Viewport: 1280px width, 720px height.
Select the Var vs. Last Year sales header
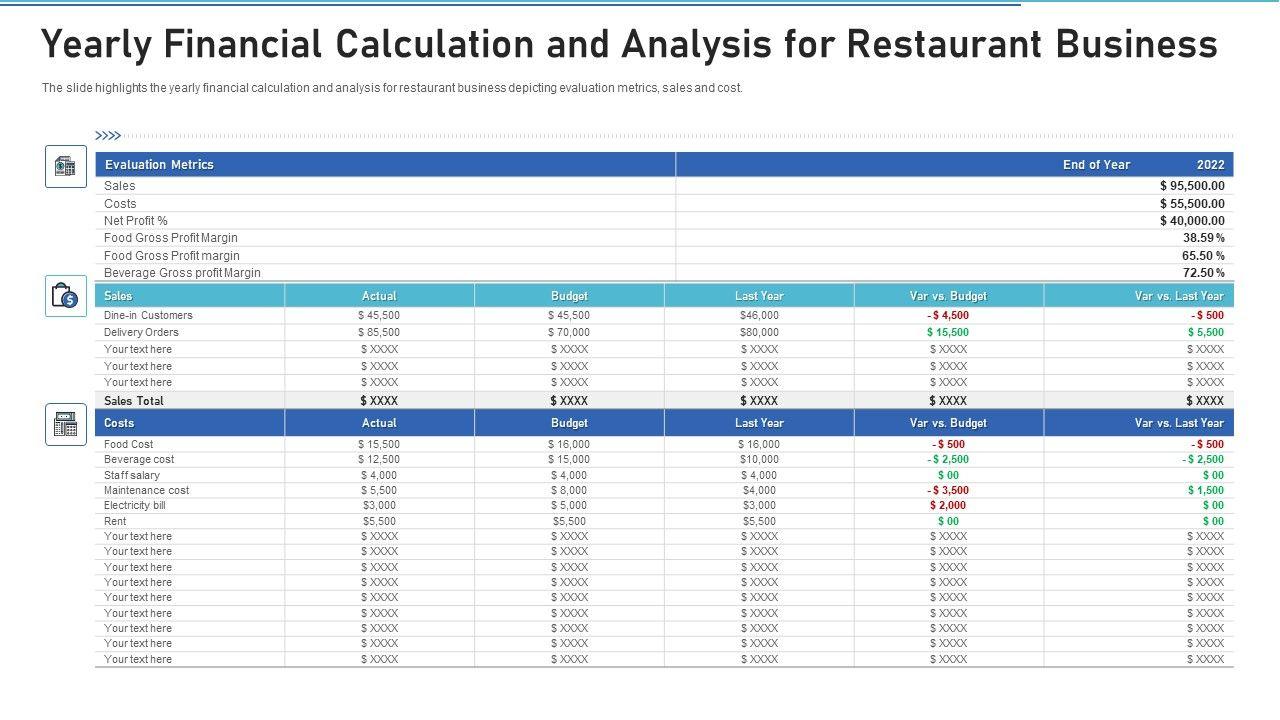pyautogui.click(x=1179, y=296)
